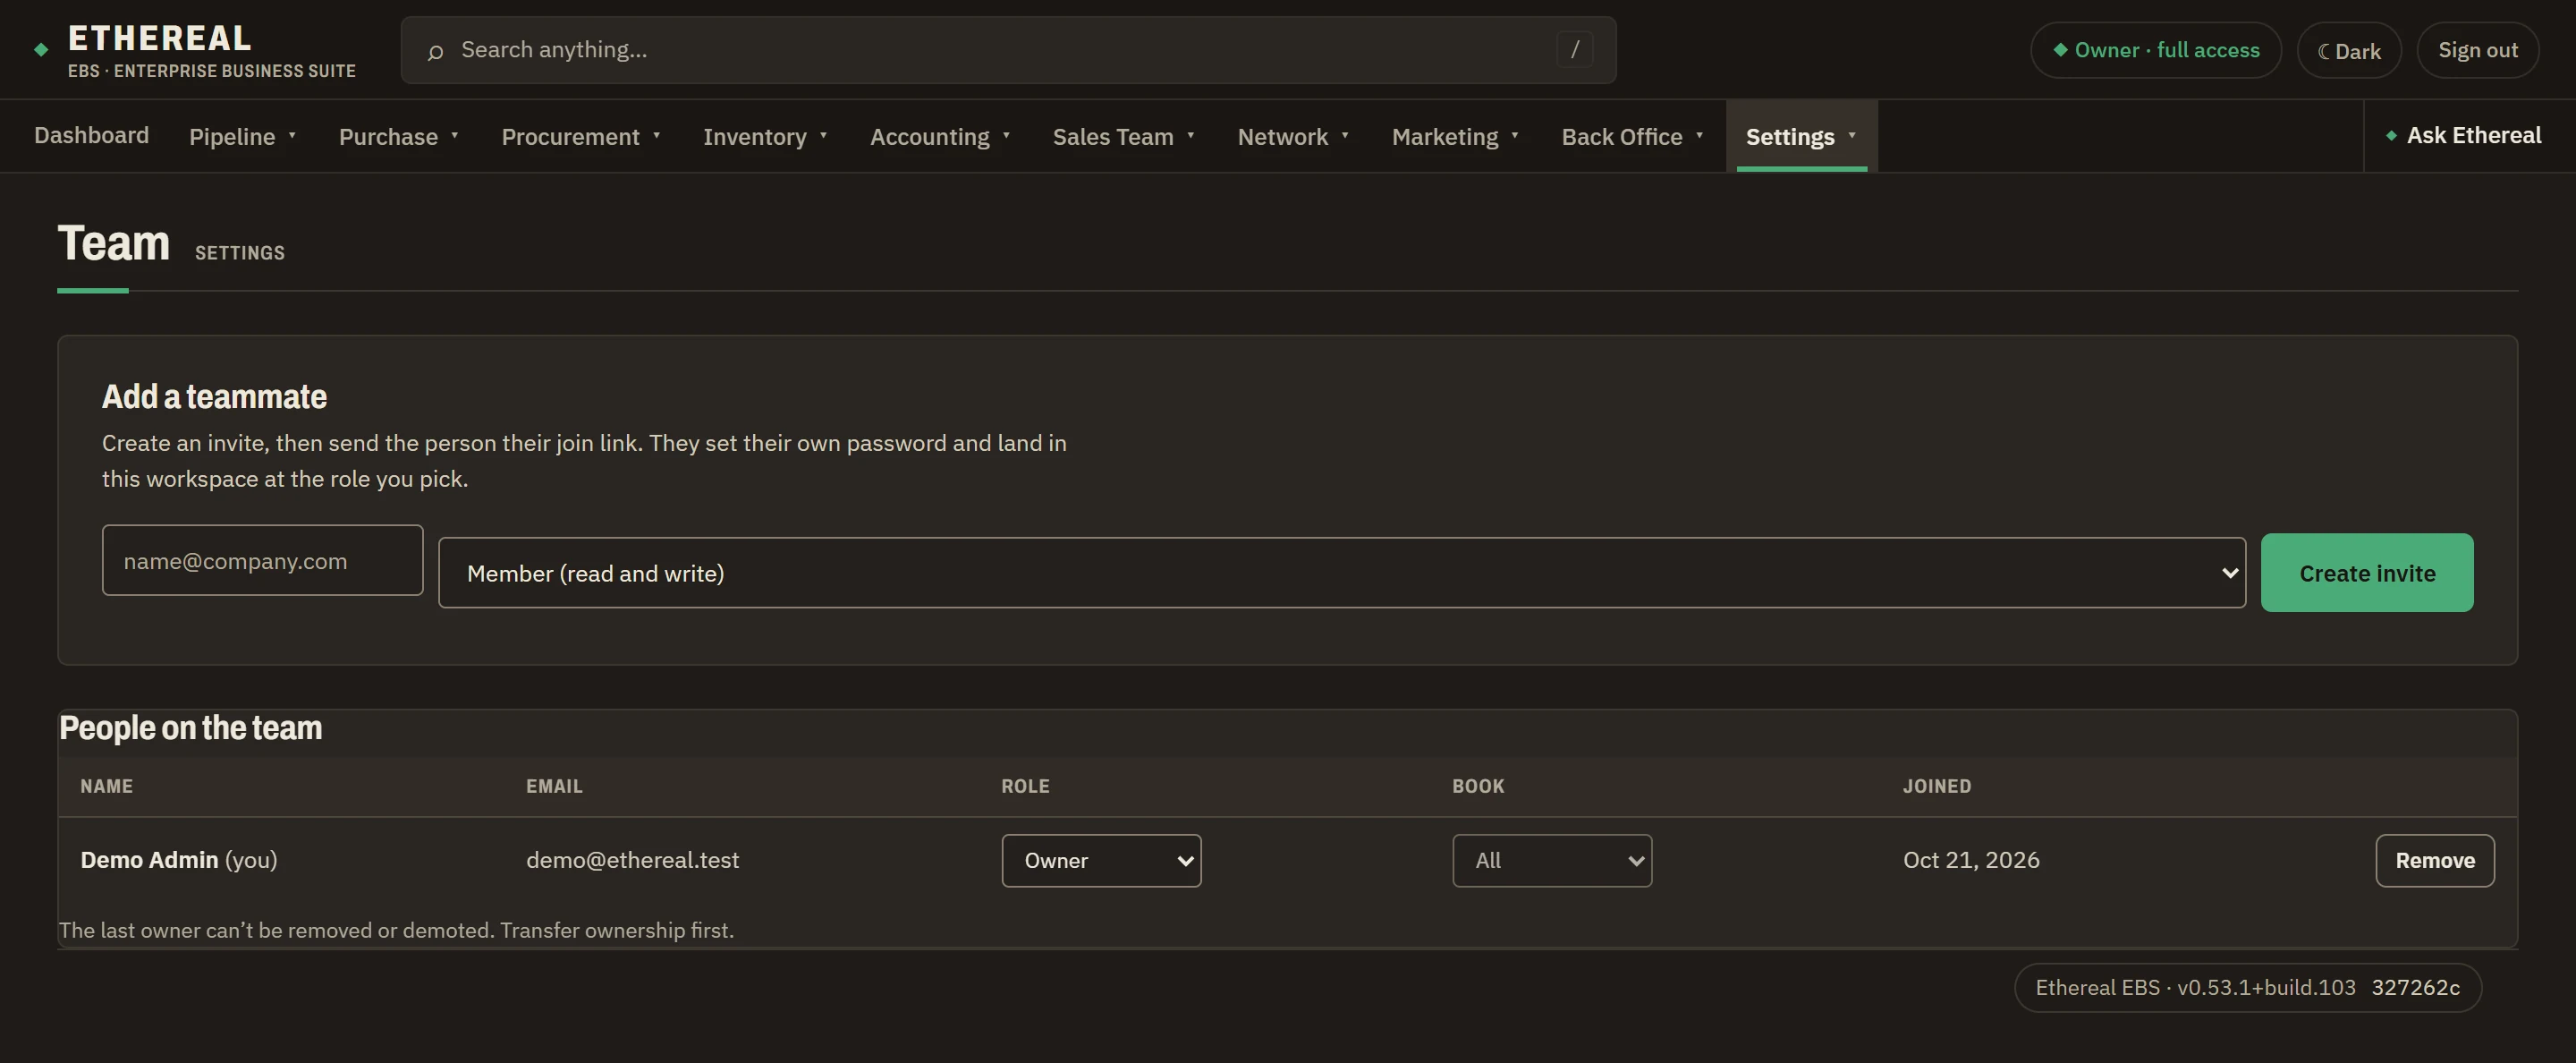
Task: Focus the Search anything field
Action: point(1008,50)
